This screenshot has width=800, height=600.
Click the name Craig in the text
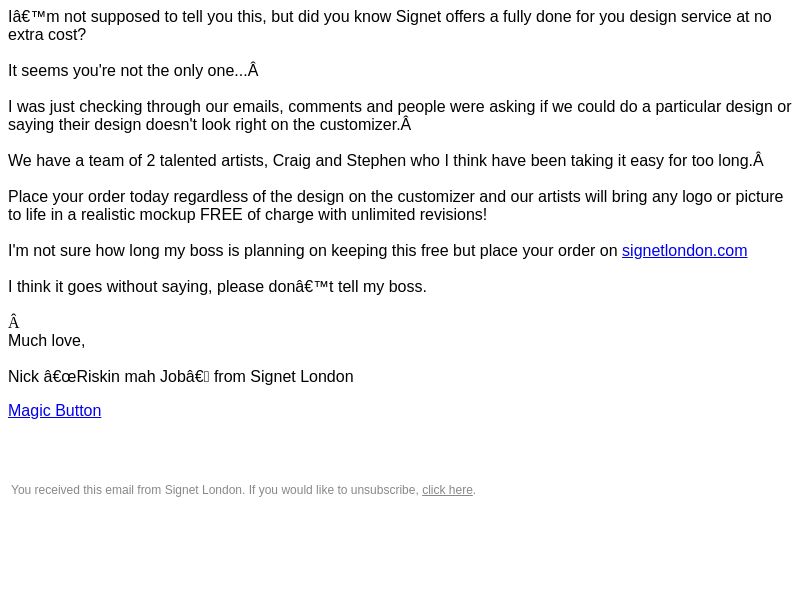291,161
